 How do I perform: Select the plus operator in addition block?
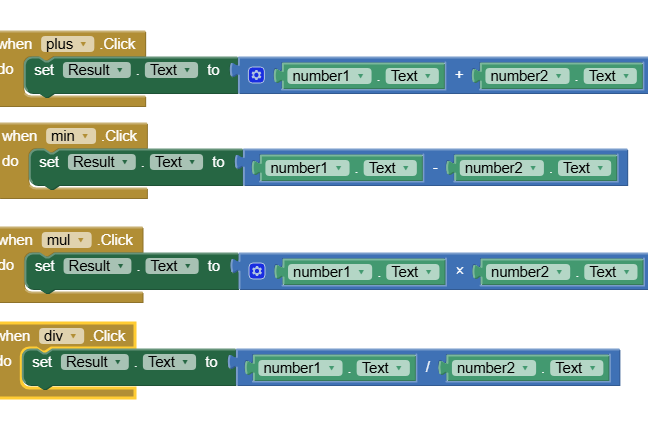[x=460, y=76]
